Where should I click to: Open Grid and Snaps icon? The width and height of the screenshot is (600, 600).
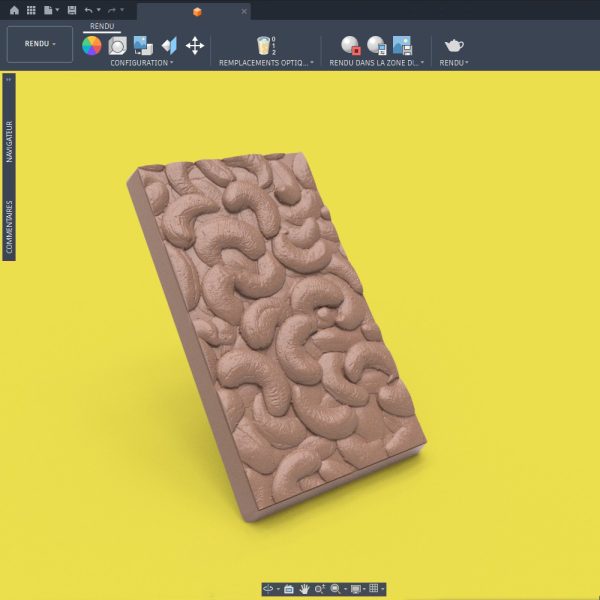[x=374, y=589]
